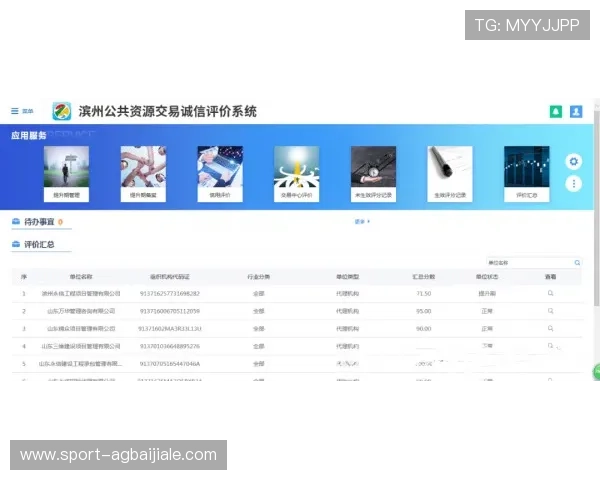Click the 单位类型 column header

(x=347, y=277)
